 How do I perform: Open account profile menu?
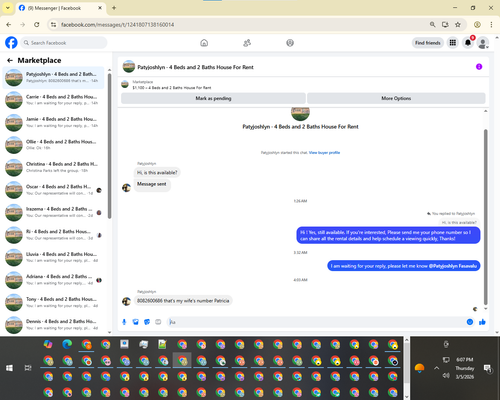coord(483,43)
